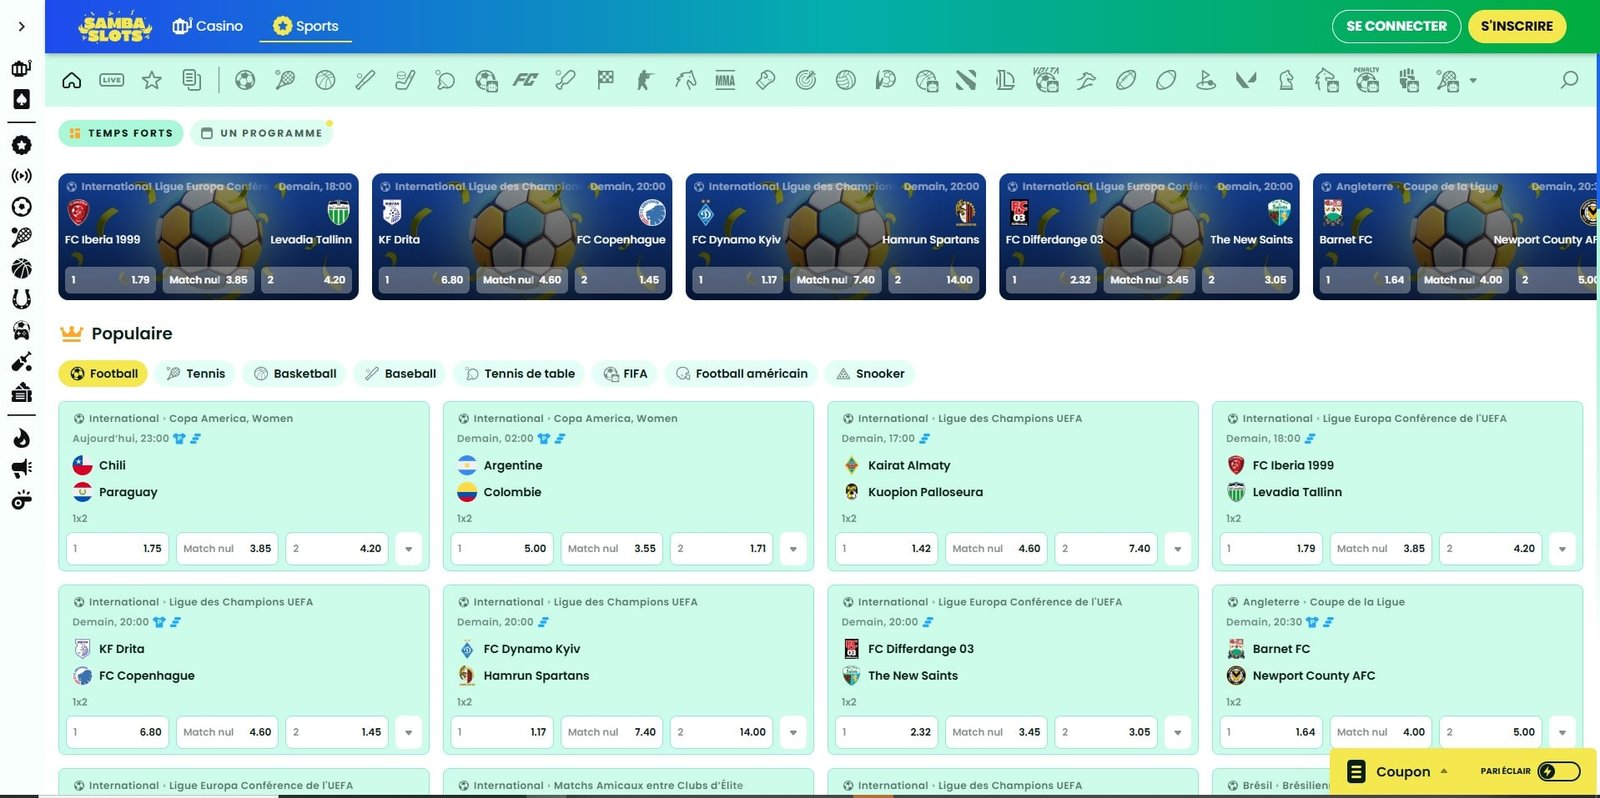The image size is (1600, 798).
Task: Select golf flag icon in toolbar
Action: click(1206, 80)
